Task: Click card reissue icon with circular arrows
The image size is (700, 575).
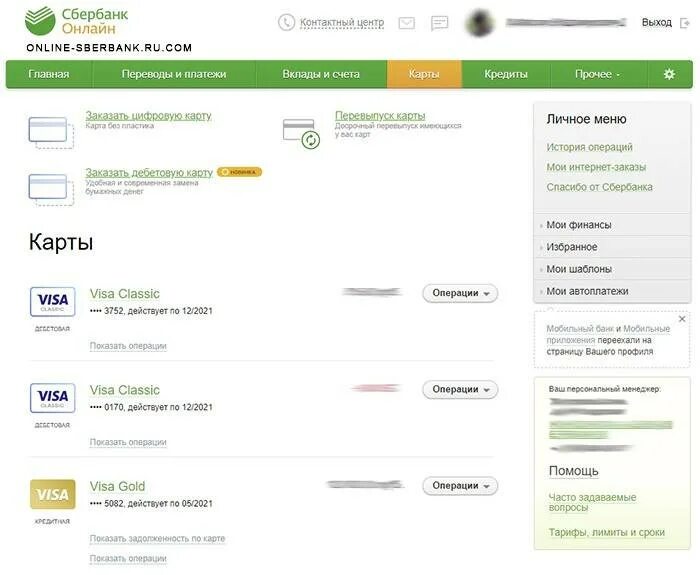Action: tap(301, 133)
